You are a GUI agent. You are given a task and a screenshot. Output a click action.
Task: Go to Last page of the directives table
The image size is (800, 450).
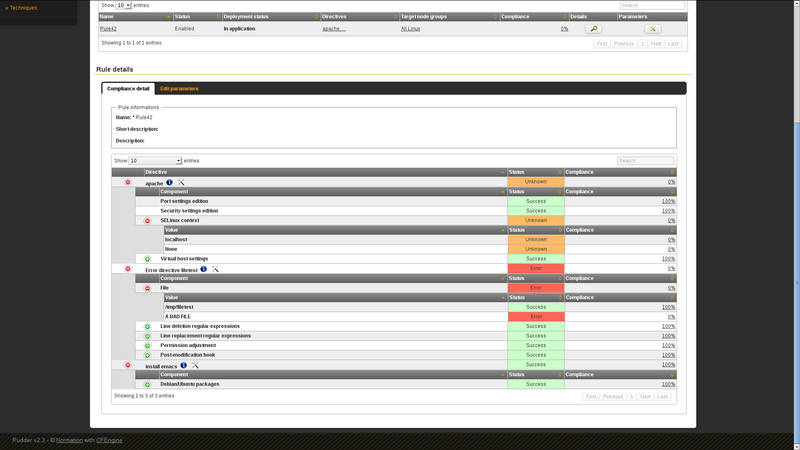662,397
